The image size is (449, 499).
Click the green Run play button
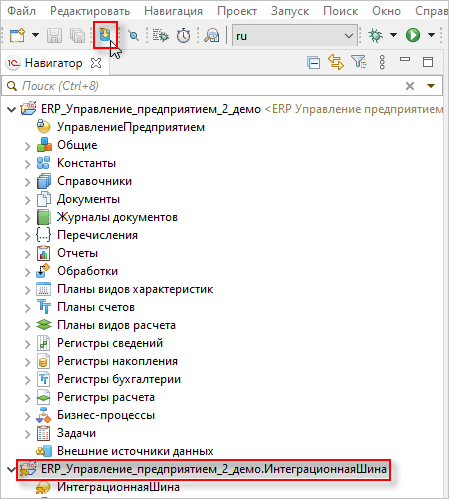tap(413, 35)
